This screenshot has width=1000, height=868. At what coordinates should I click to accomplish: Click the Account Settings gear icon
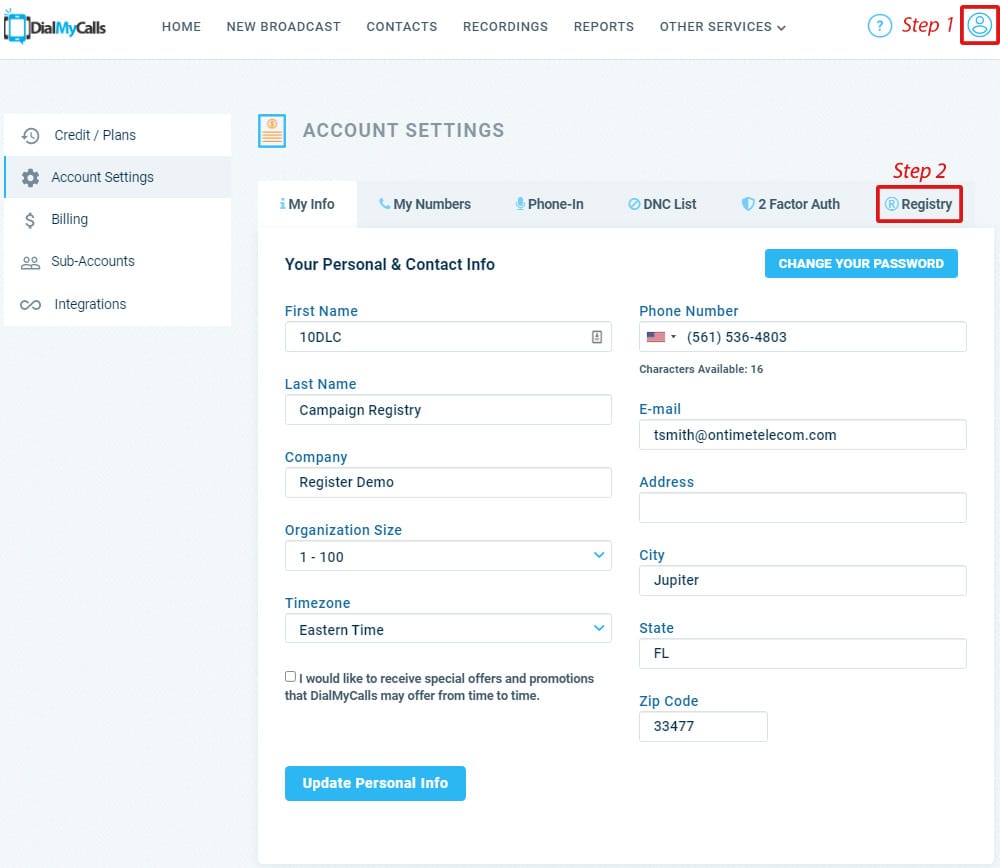(x=31, y=178)
